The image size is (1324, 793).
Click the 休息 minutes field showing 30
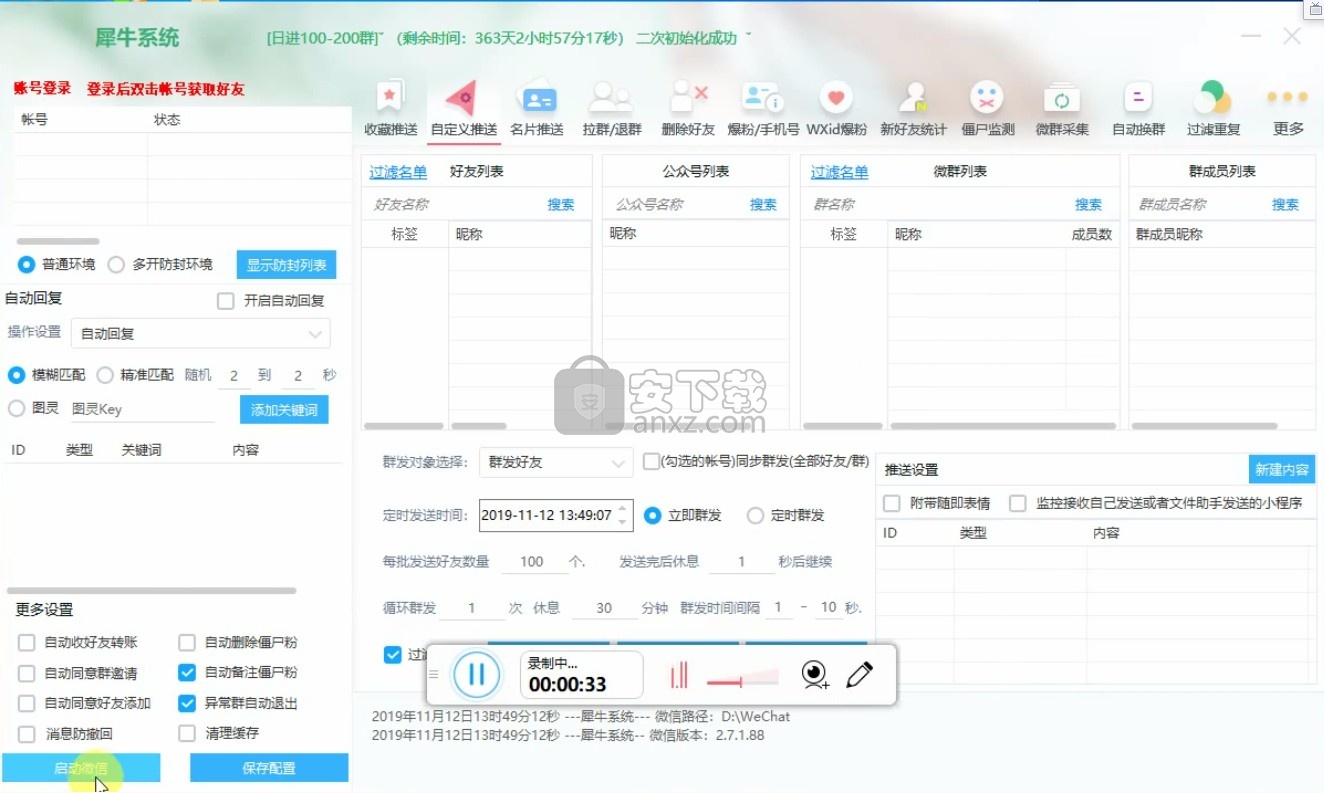click(x=604, y=608)
